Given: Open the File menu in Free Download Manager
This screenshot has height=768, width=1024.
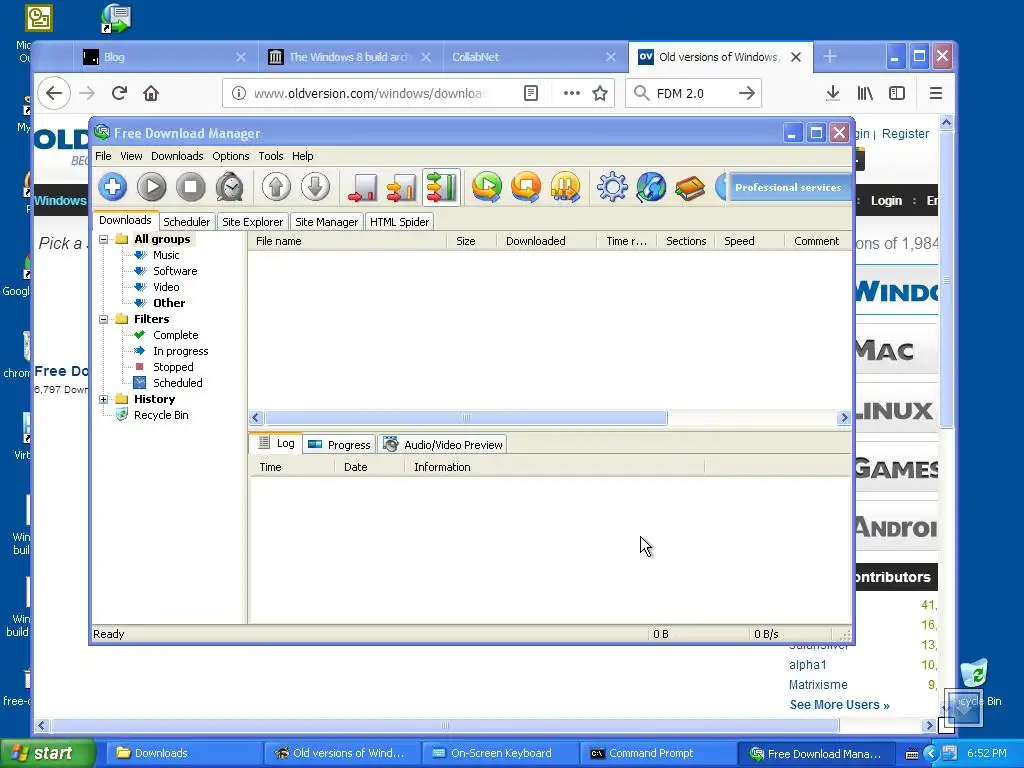Looking at the screenshot, I should coord(103,156).
